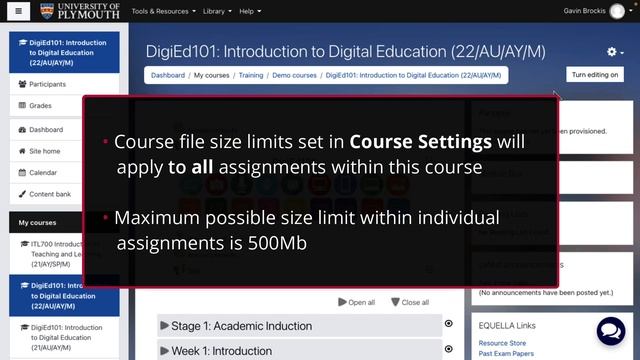
Task: Open Dashboard in the sidebar
Action: [x=46, y=129]
